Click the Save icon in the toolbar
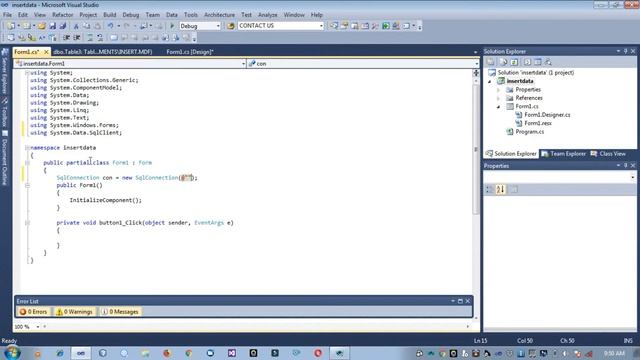This screenshot has width=640, height=360. click(53, 26)
